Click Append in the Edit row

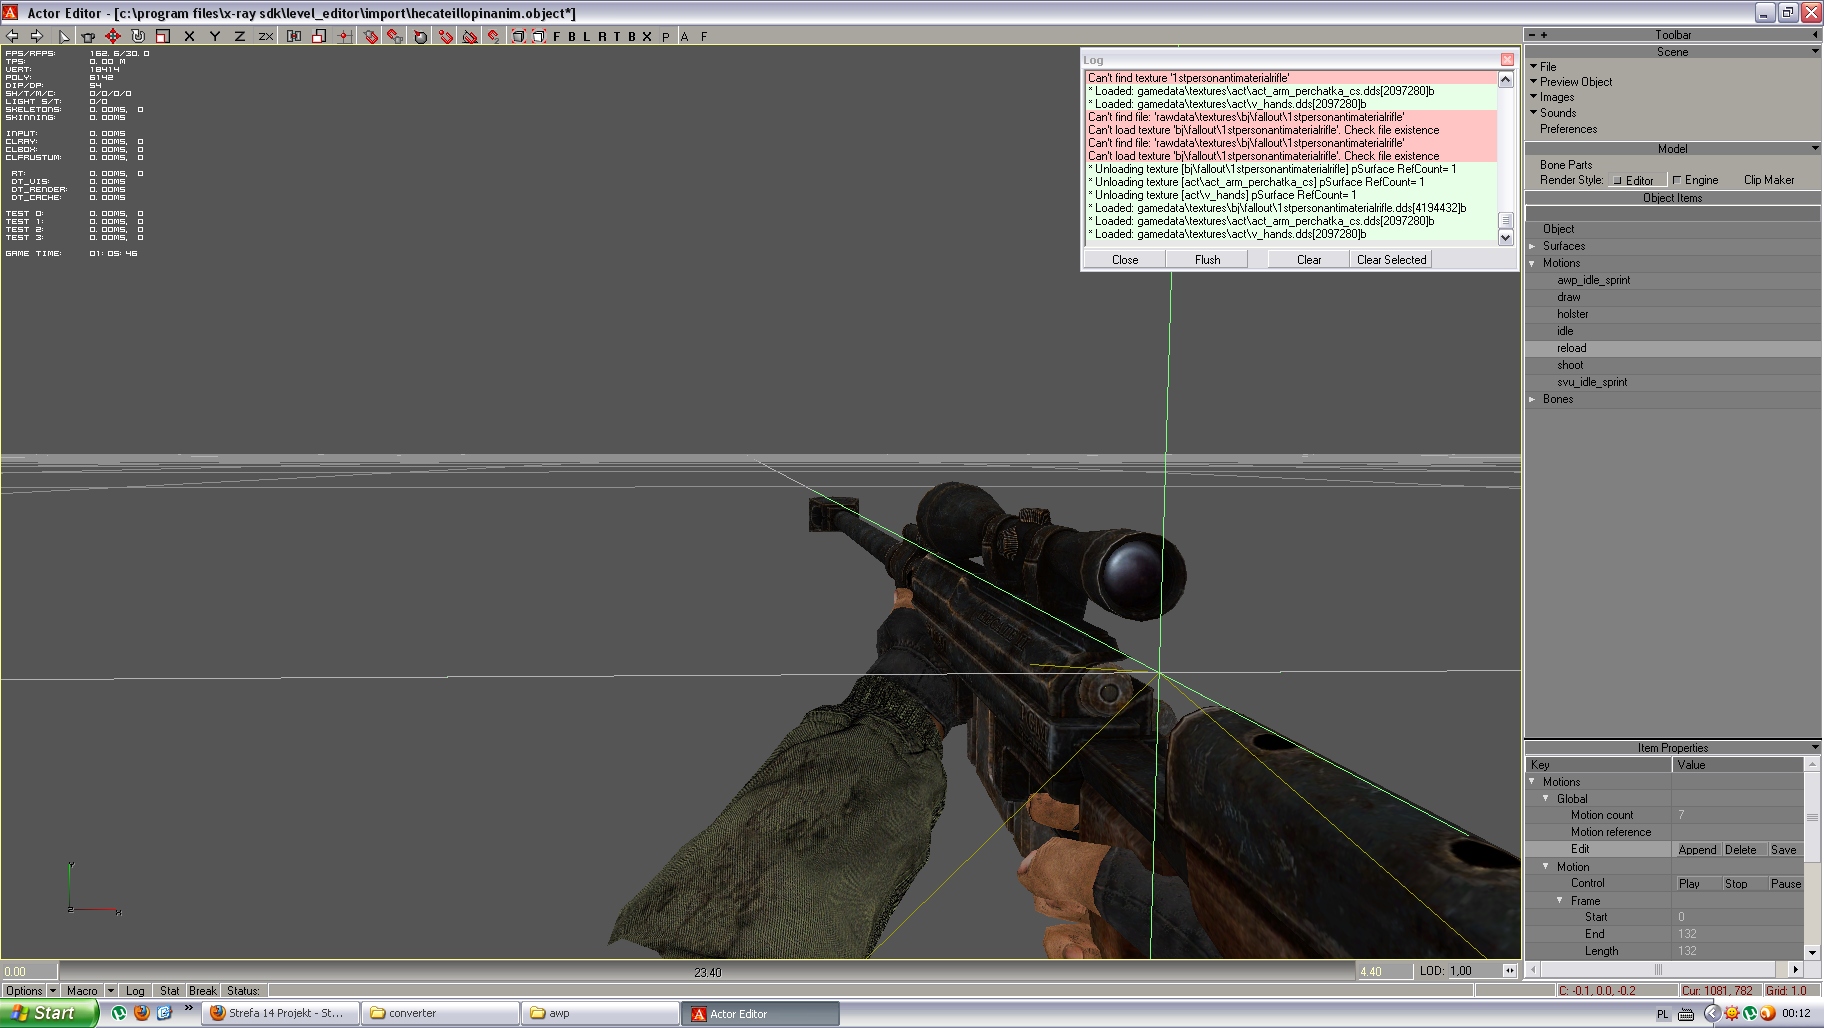coord(1697,850)
